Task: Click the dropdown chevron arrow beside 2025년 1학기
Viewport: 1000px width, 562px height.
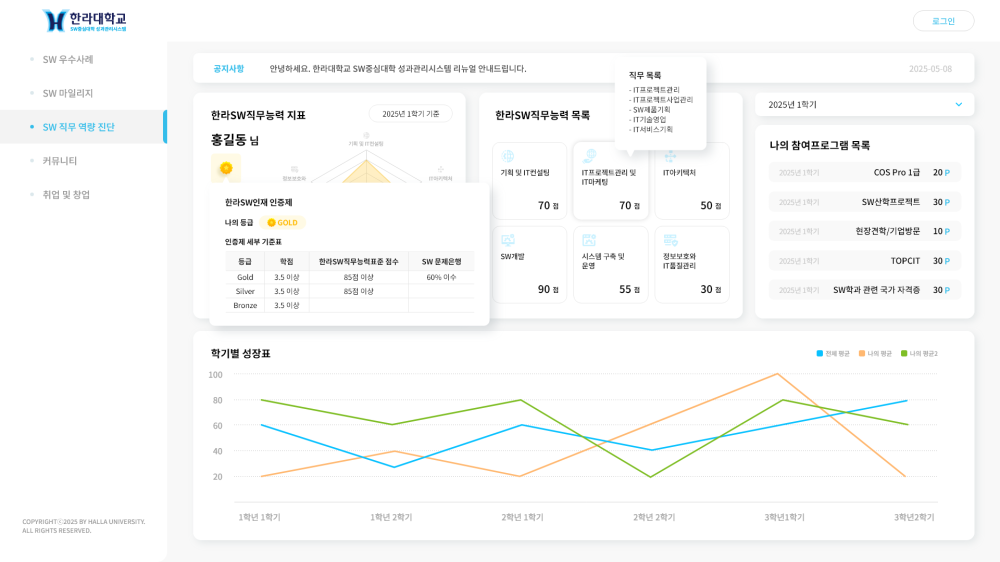Action: click(x=958, y=104)
